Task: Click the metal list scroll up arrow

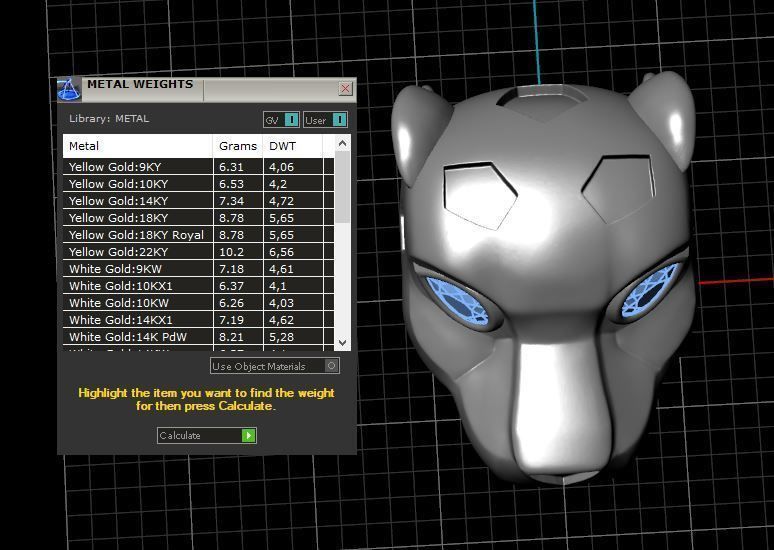Action: 343,144
